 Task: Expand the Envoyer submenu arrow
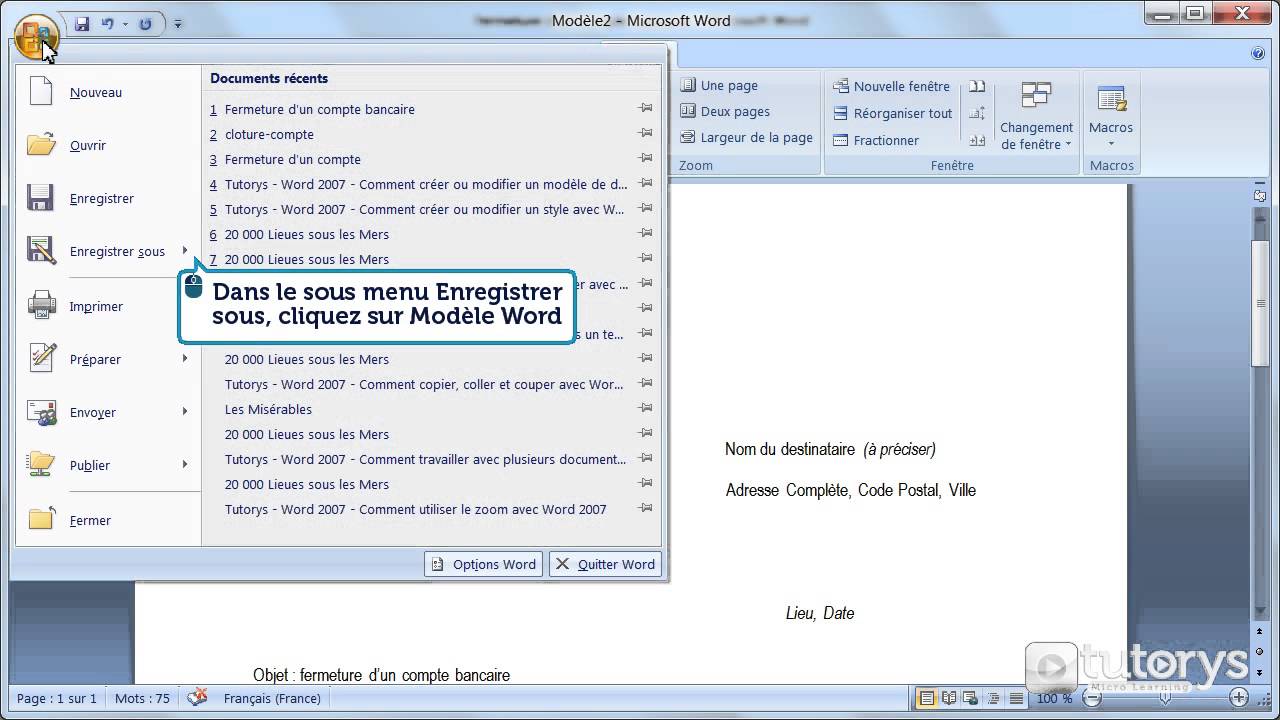pos(185,412)
